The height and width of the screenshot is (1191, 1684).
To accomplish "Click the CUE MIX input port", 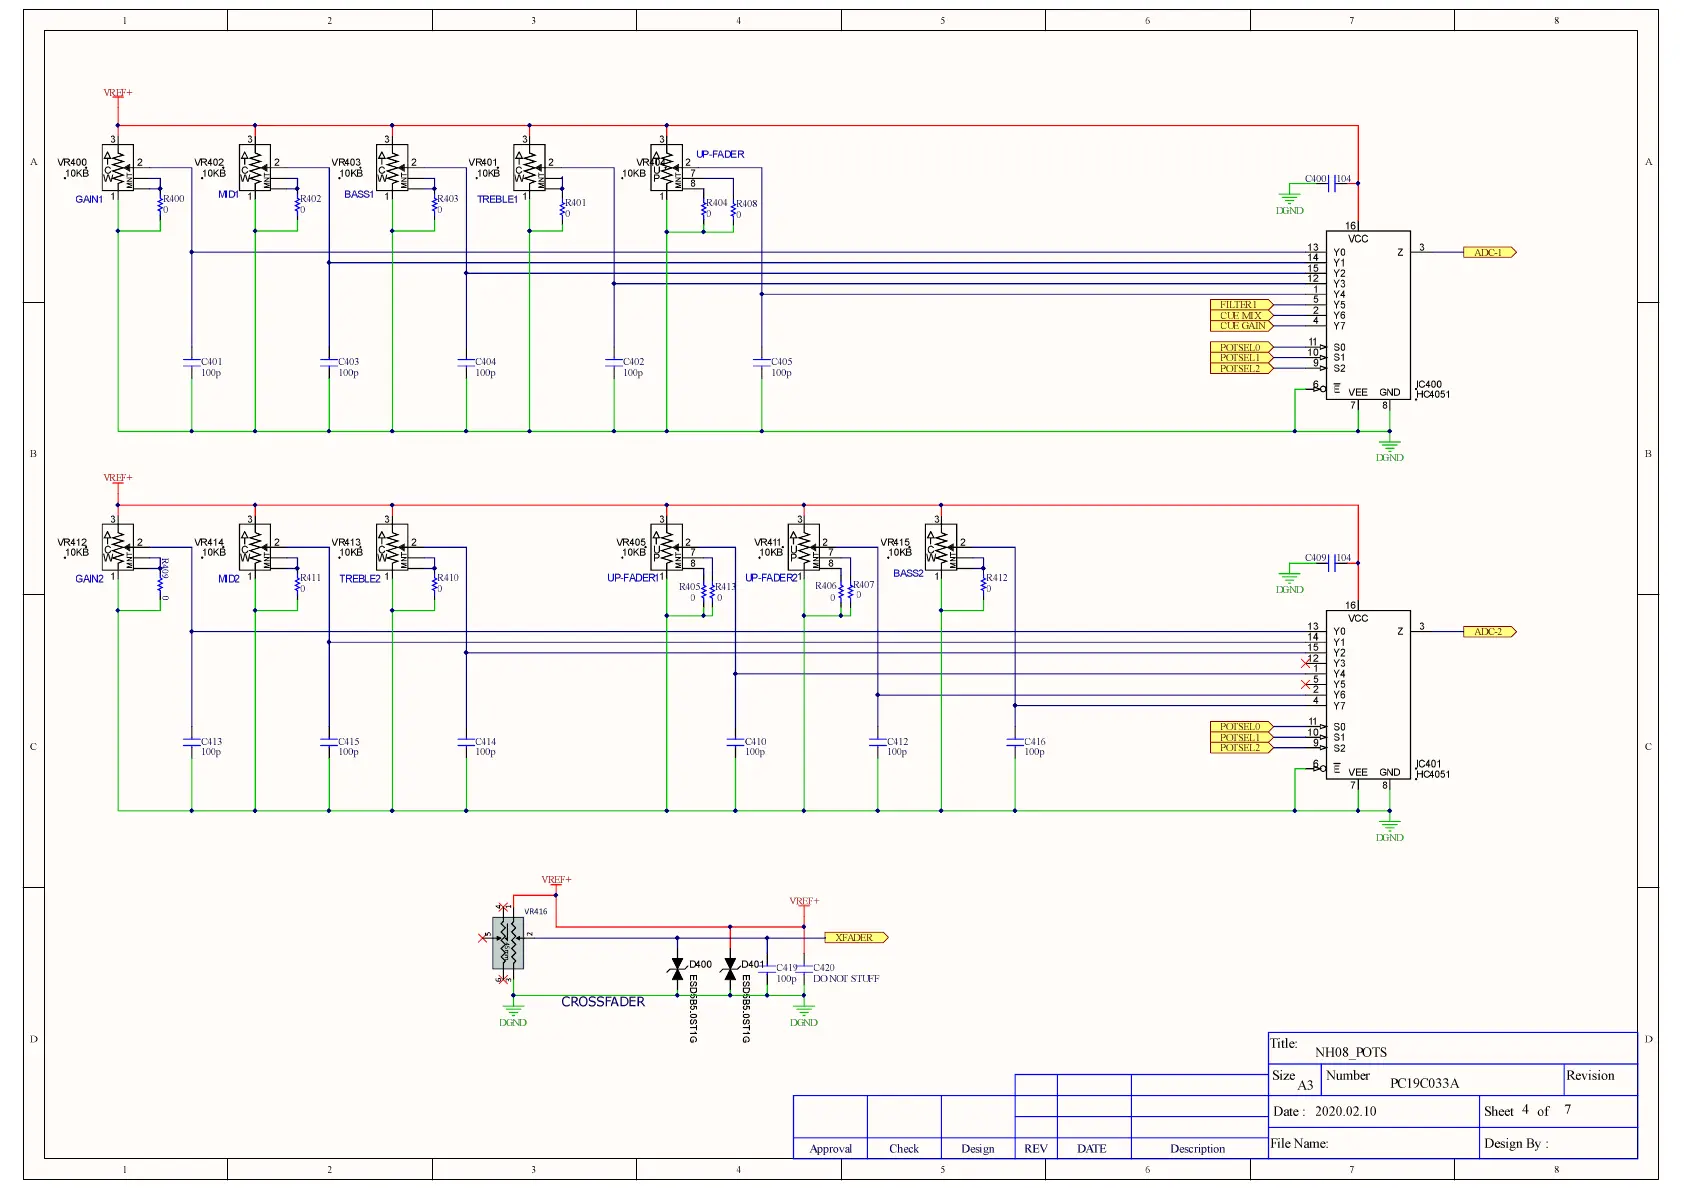I will click(1241, 315).
